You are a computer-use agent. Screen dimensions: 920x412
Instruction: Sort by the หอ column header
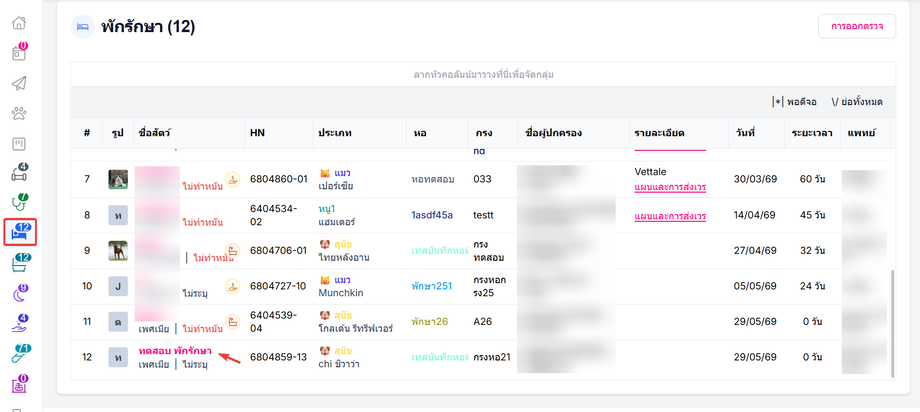point(437,133)
